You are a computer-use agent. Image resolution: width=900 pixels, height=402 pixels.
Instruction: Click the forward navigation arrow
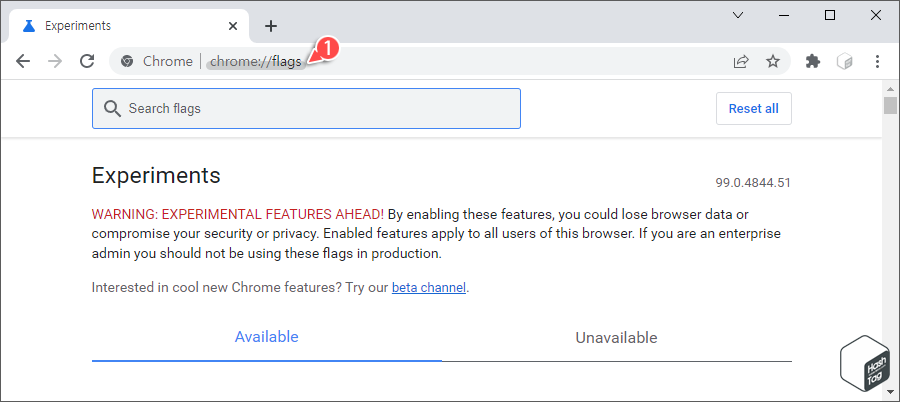[55, 61]
